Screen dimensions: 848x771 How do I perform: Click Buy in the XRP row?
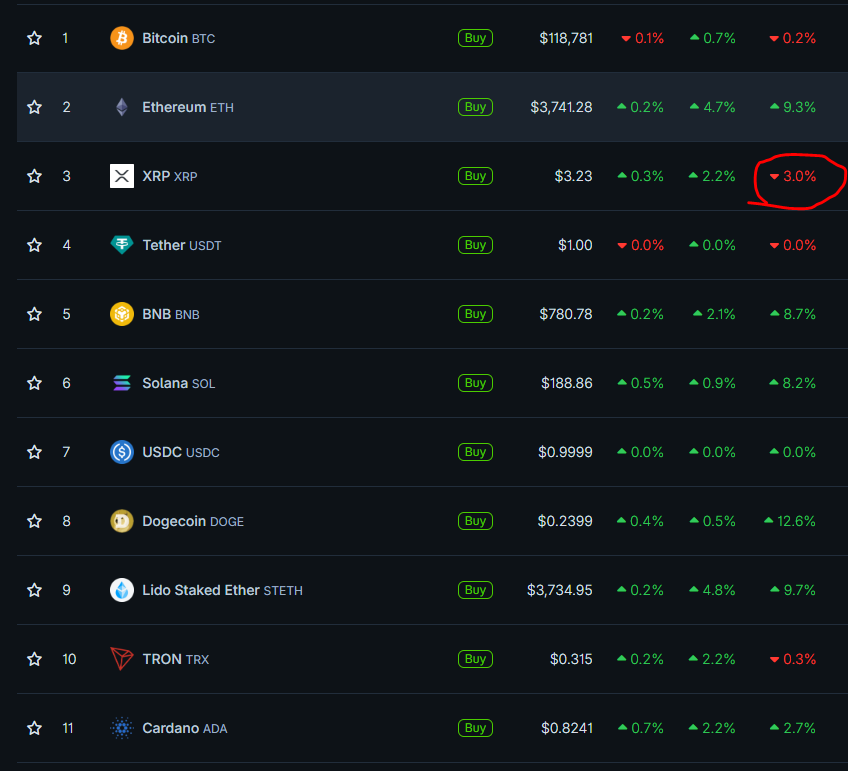(x=475, y=176)
